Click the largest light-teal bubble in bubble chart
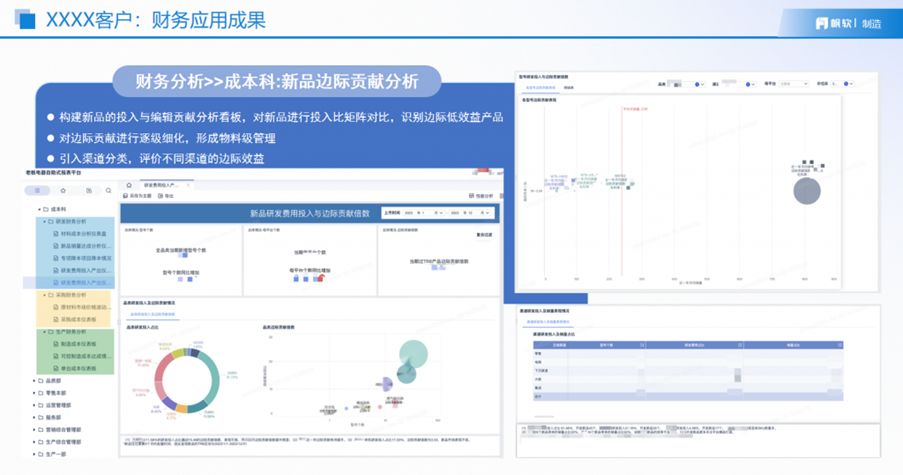The image size is (903, 475). point(413,354)
